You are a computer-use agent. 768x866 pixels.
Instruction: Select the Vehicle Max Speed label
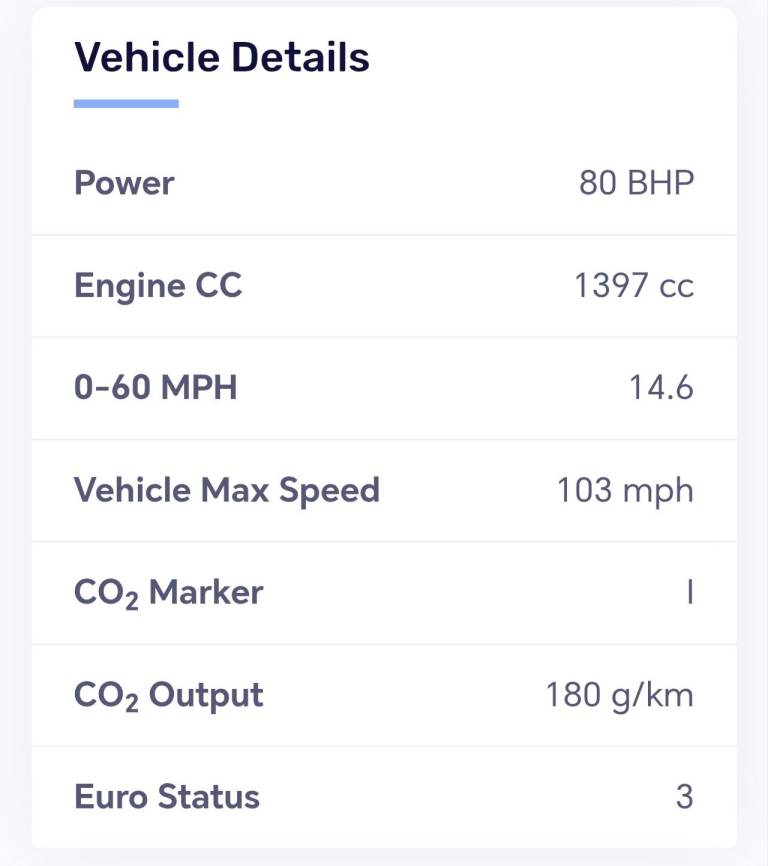click(x=227, y=490)
